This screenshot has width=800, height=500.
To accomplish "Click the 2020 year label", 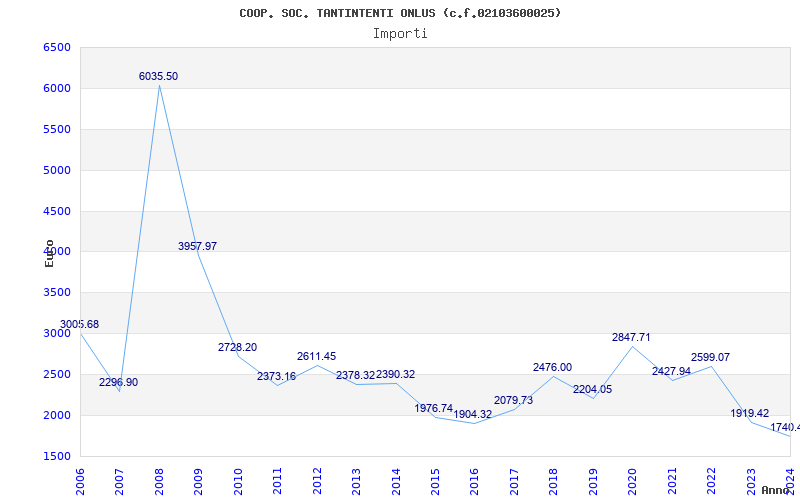I will [633, 481].
